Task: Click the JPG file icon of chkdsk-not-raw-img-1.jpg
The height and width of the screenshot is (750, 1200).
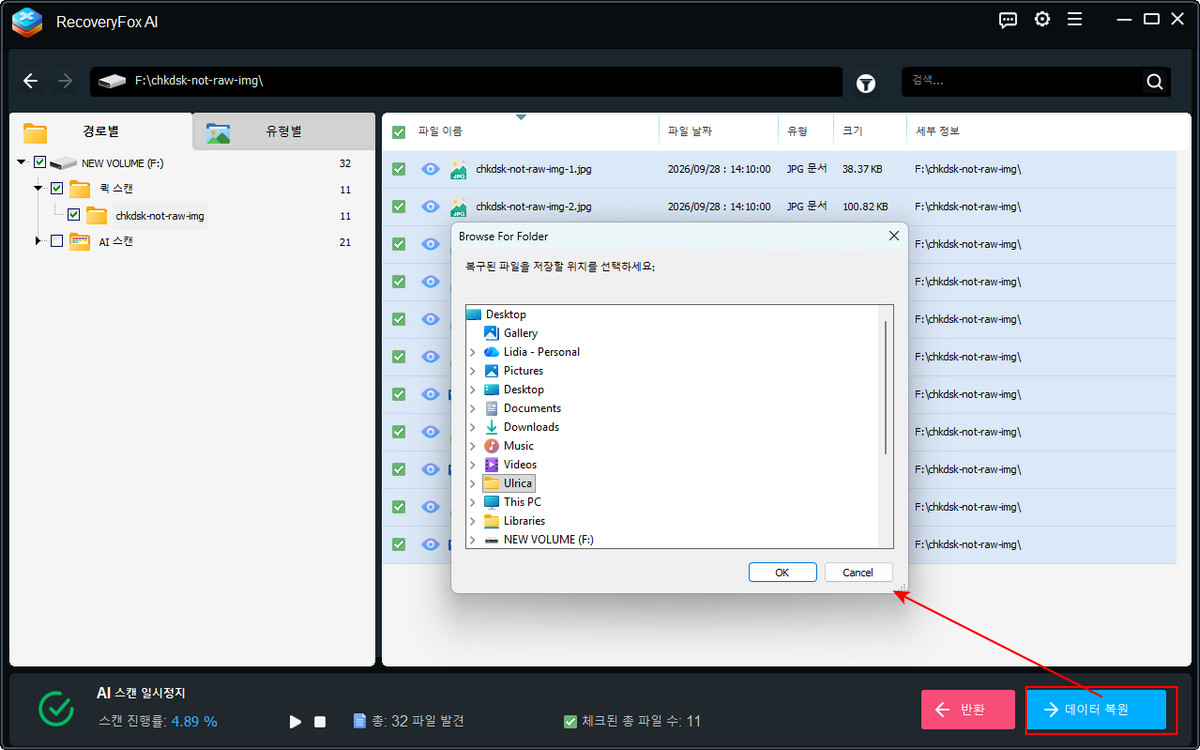Action: tap(458, 169)
